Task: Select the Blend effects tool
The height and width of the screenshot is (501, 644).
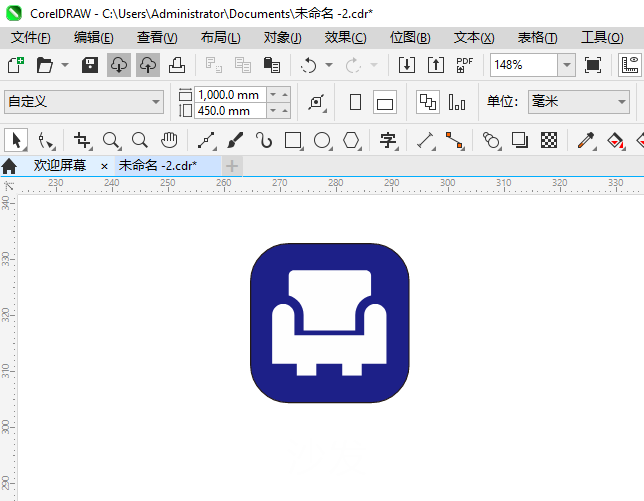Action: pos(491,140)
